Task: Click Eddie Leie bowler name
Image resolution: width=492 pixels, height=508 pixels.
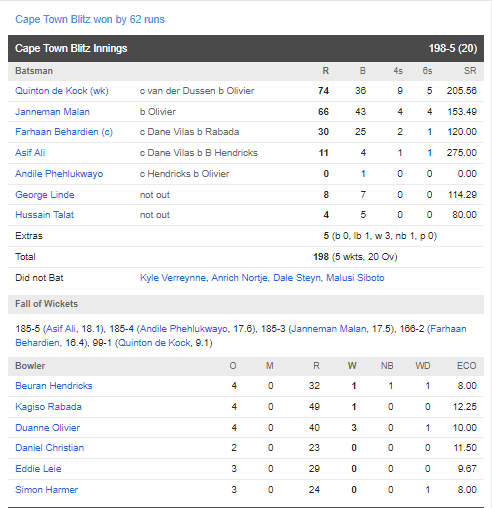Action: (x=38, y=469)
